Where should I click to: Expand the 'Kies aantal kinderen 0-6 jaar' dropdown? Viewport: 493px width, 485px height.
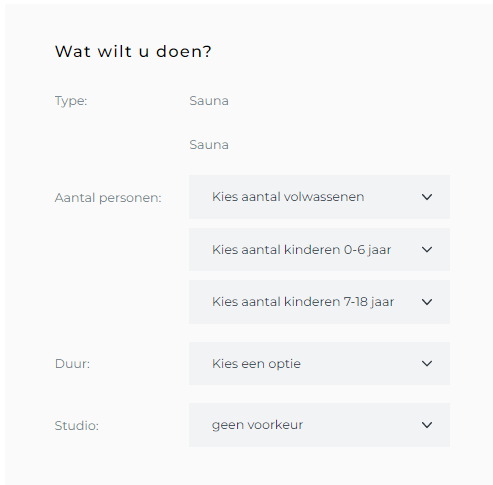click(319, 249)
